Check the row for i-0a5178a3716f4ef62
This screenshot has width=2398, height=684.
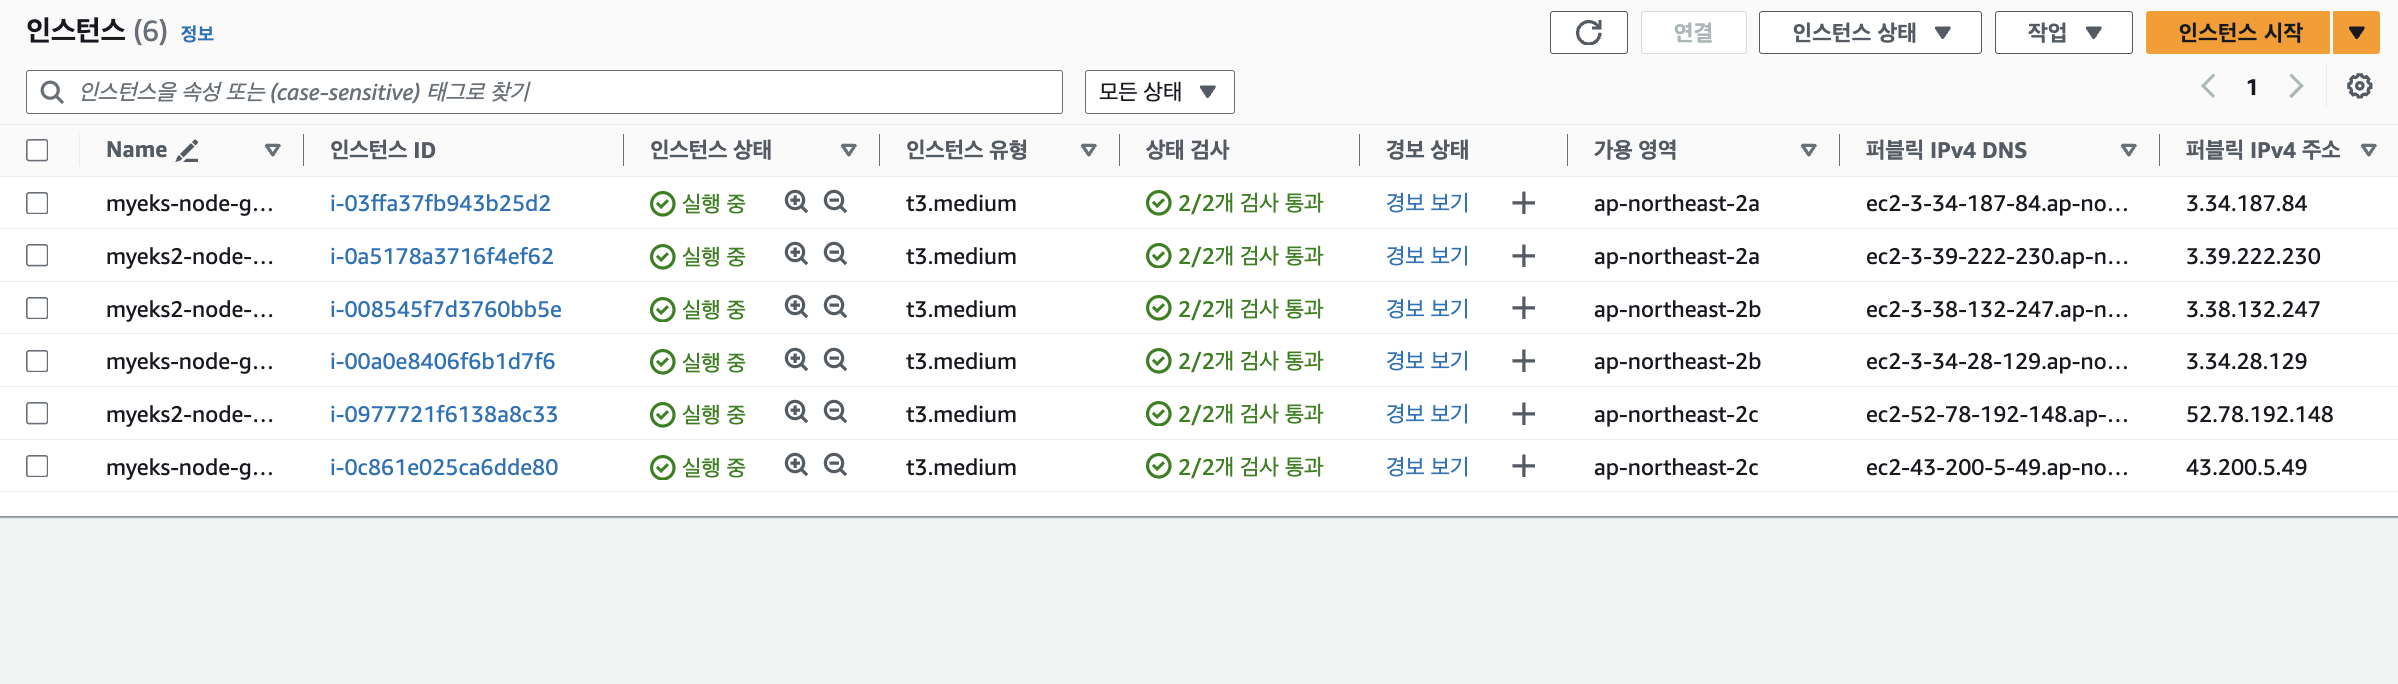coord(37,255)
